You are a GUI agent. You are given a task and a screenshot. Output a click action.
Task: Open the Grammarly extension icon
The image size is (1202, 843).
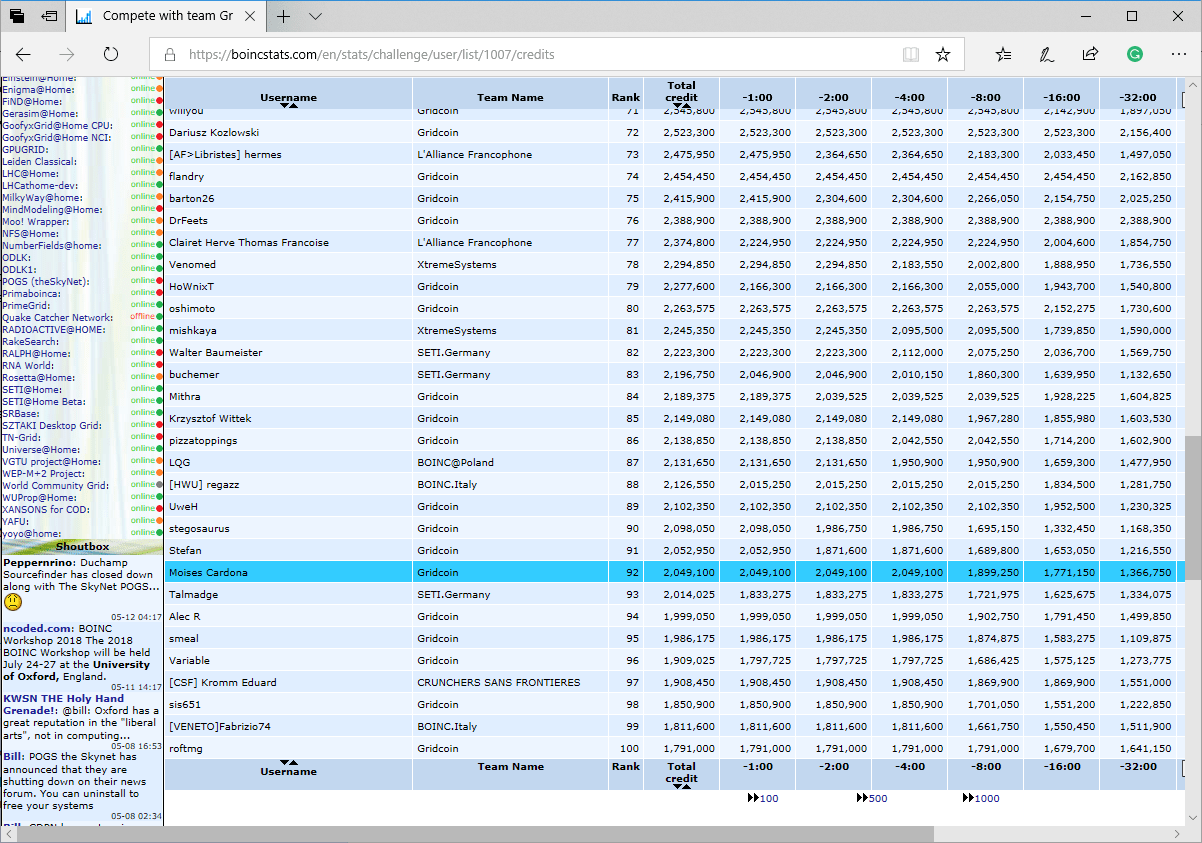coord(1135,55)
